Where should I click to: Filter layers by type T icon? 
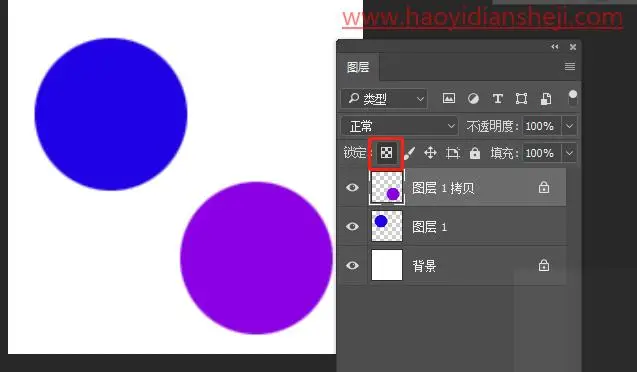point(497,98)
